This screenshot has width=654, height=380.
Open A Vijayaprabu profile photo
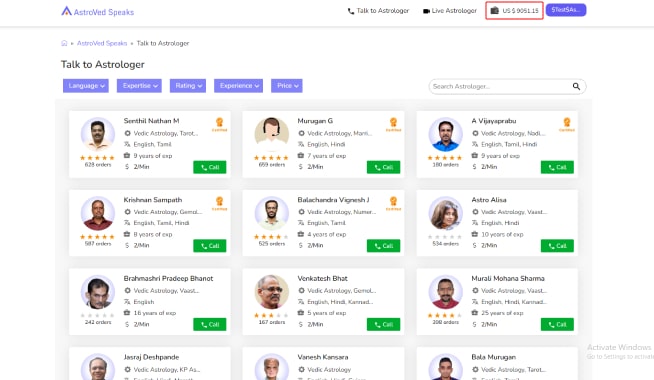click(446, 134)
